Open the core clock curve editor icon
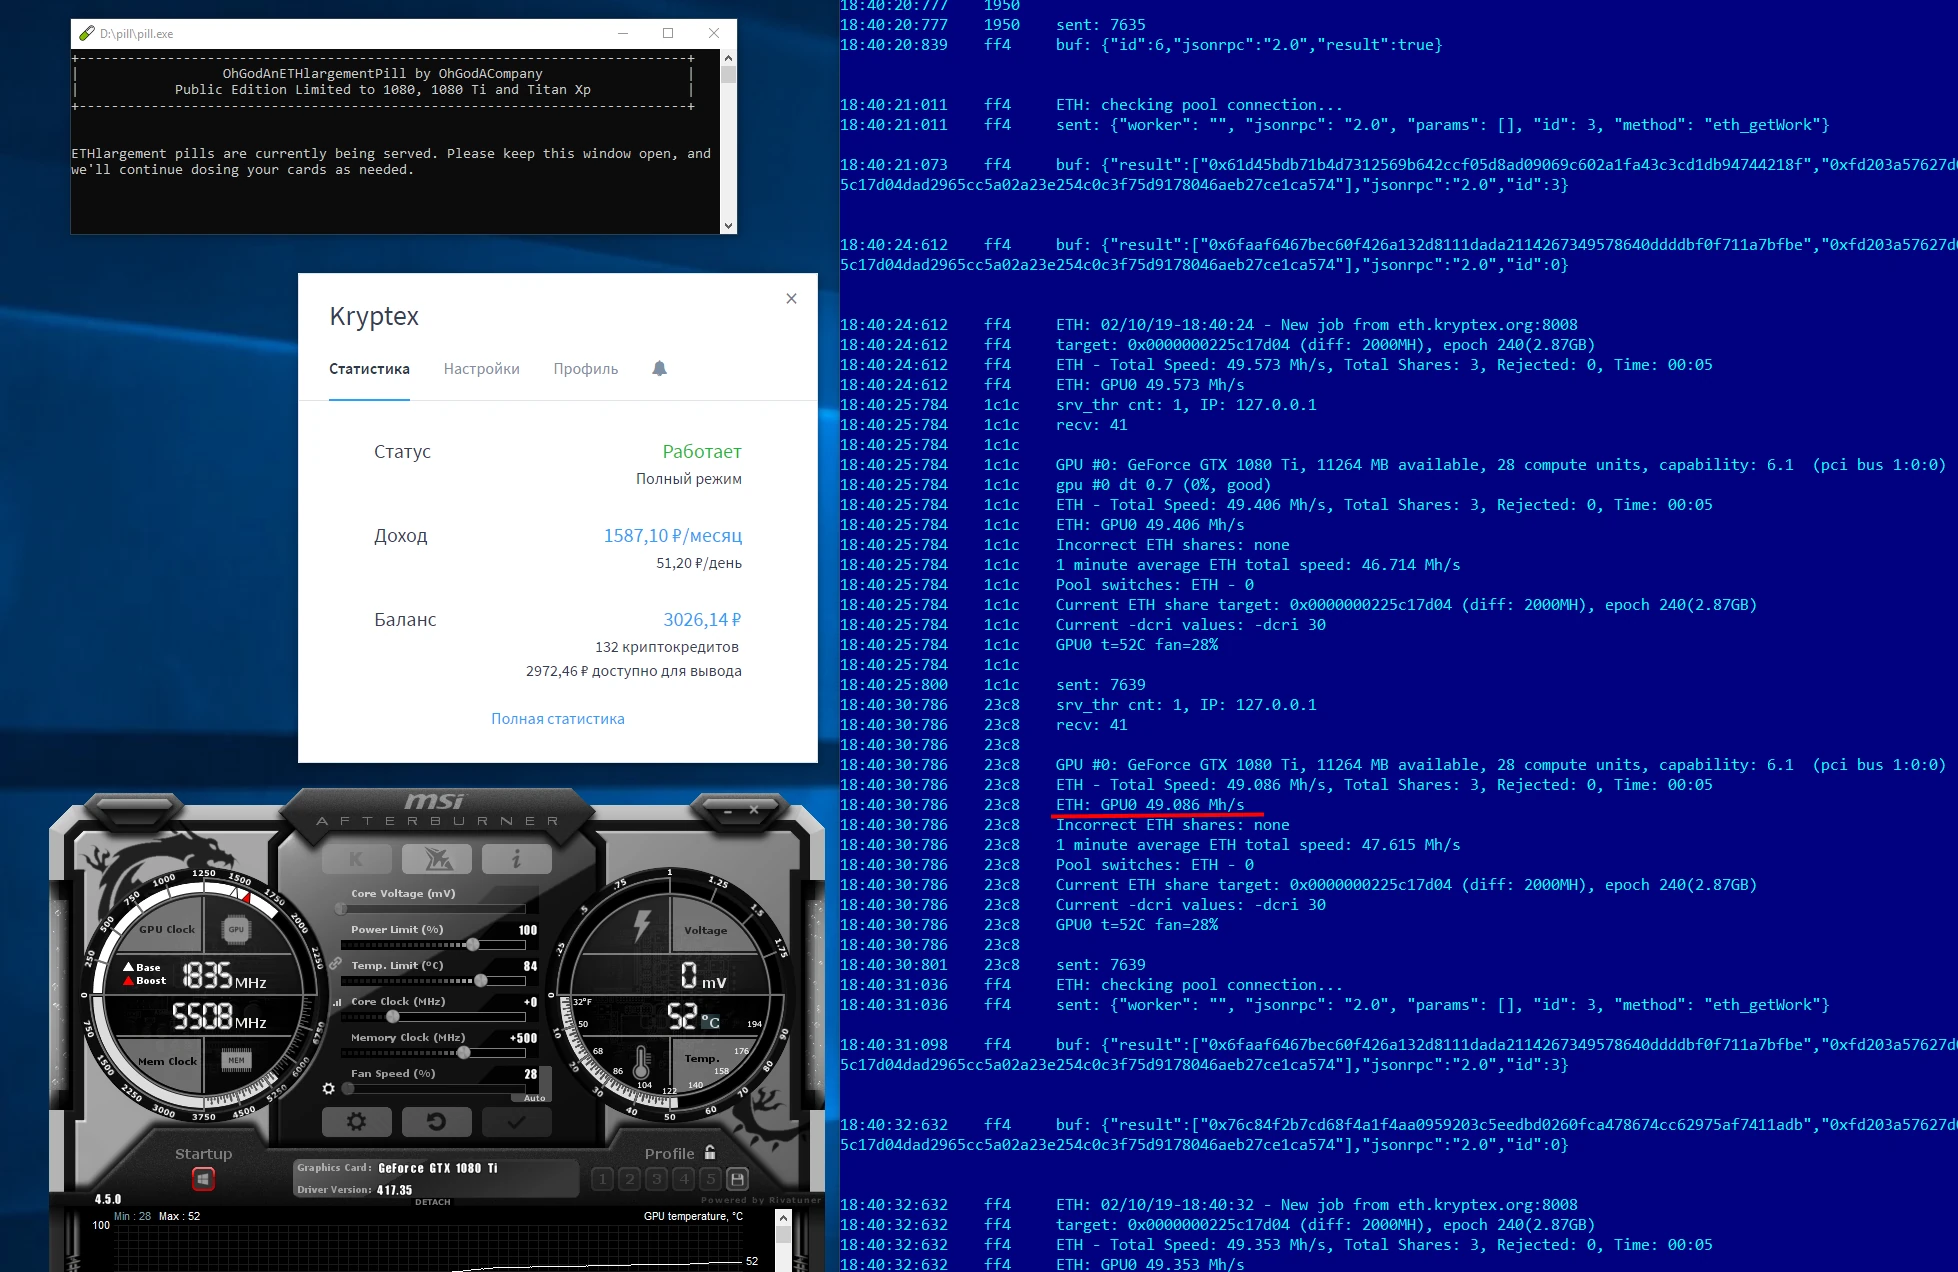Screen dimensions: 1958x1272 pyautogui.click(x=337, y=1002)
